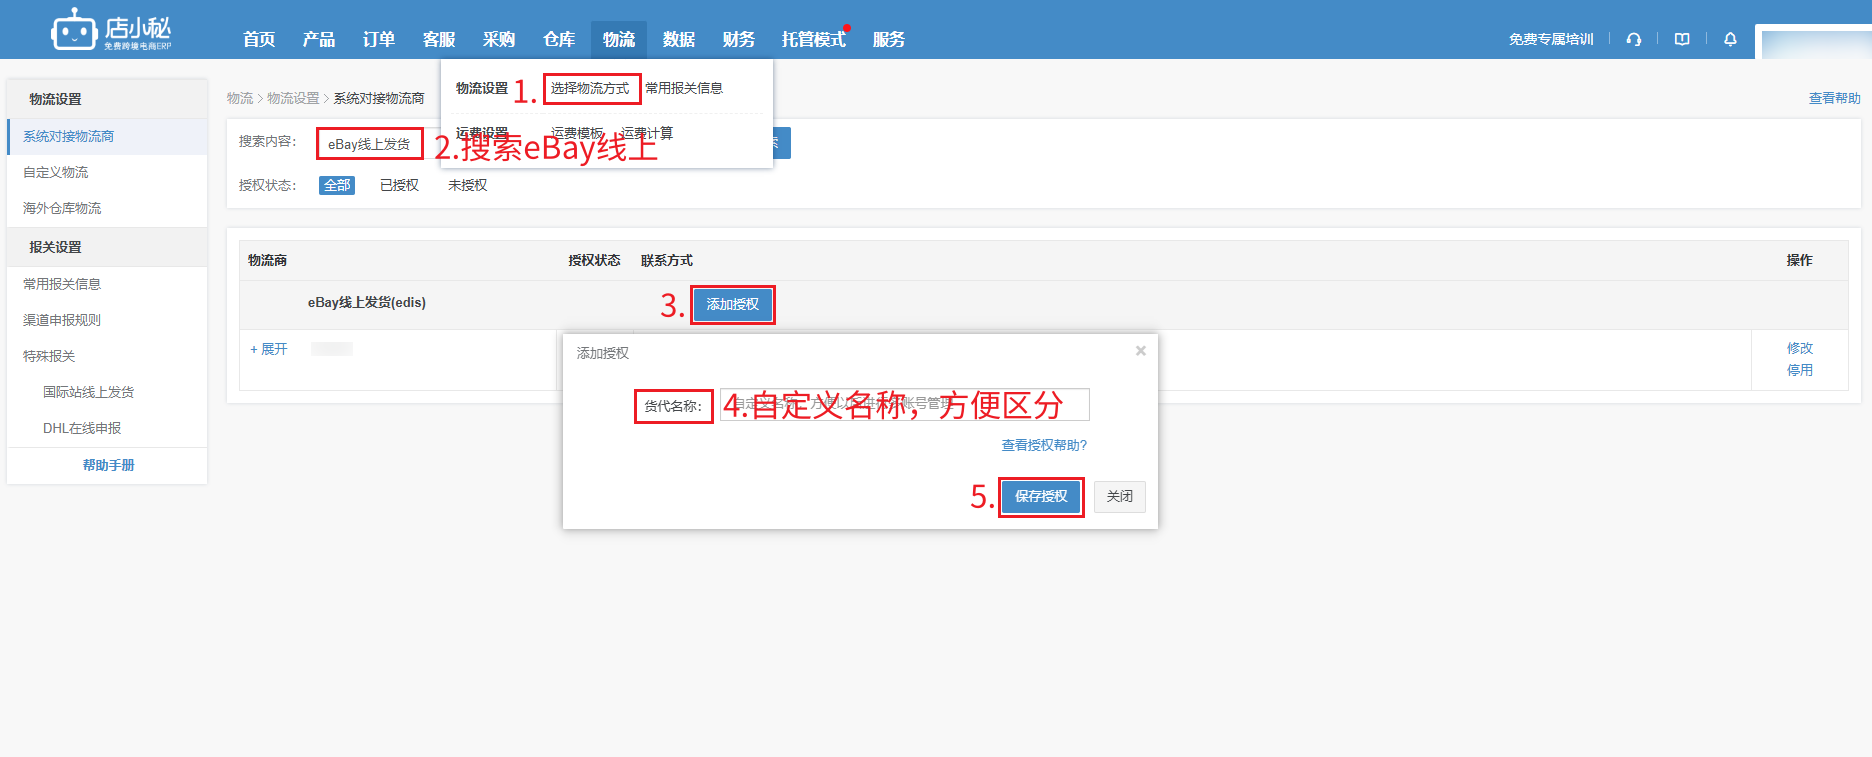1872x757 pixels.
Task: Select 运费模板 in dropdown menu
Action: [x=577, y=133]
